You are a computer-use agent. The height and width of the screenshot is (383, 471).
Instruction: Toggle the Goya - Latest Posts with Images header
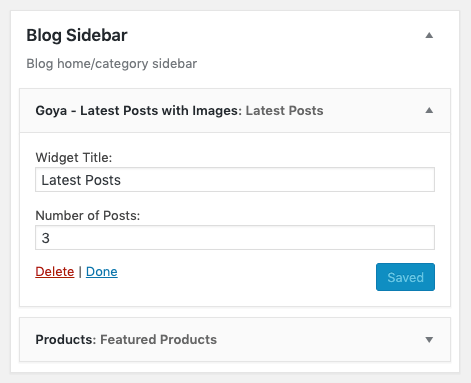(x=235, y=111)
